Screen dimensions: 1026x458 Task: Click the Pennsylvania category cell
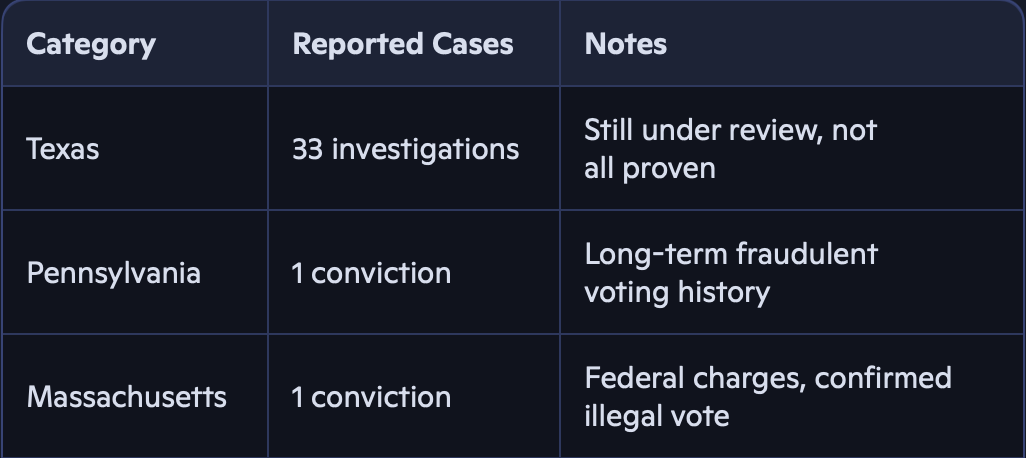[x=114, y=273]
